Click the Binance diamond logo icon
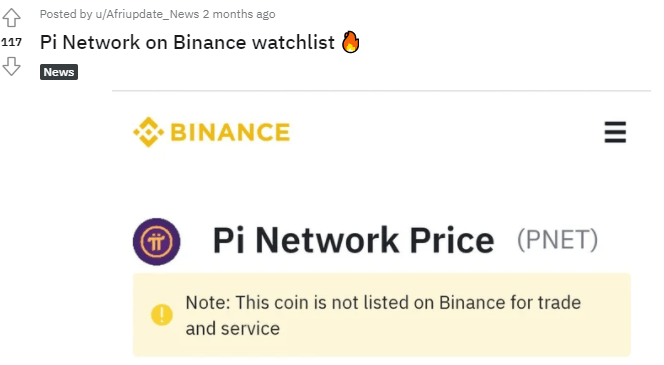Viewport: 664px width, 365px height. click(149, 132)
